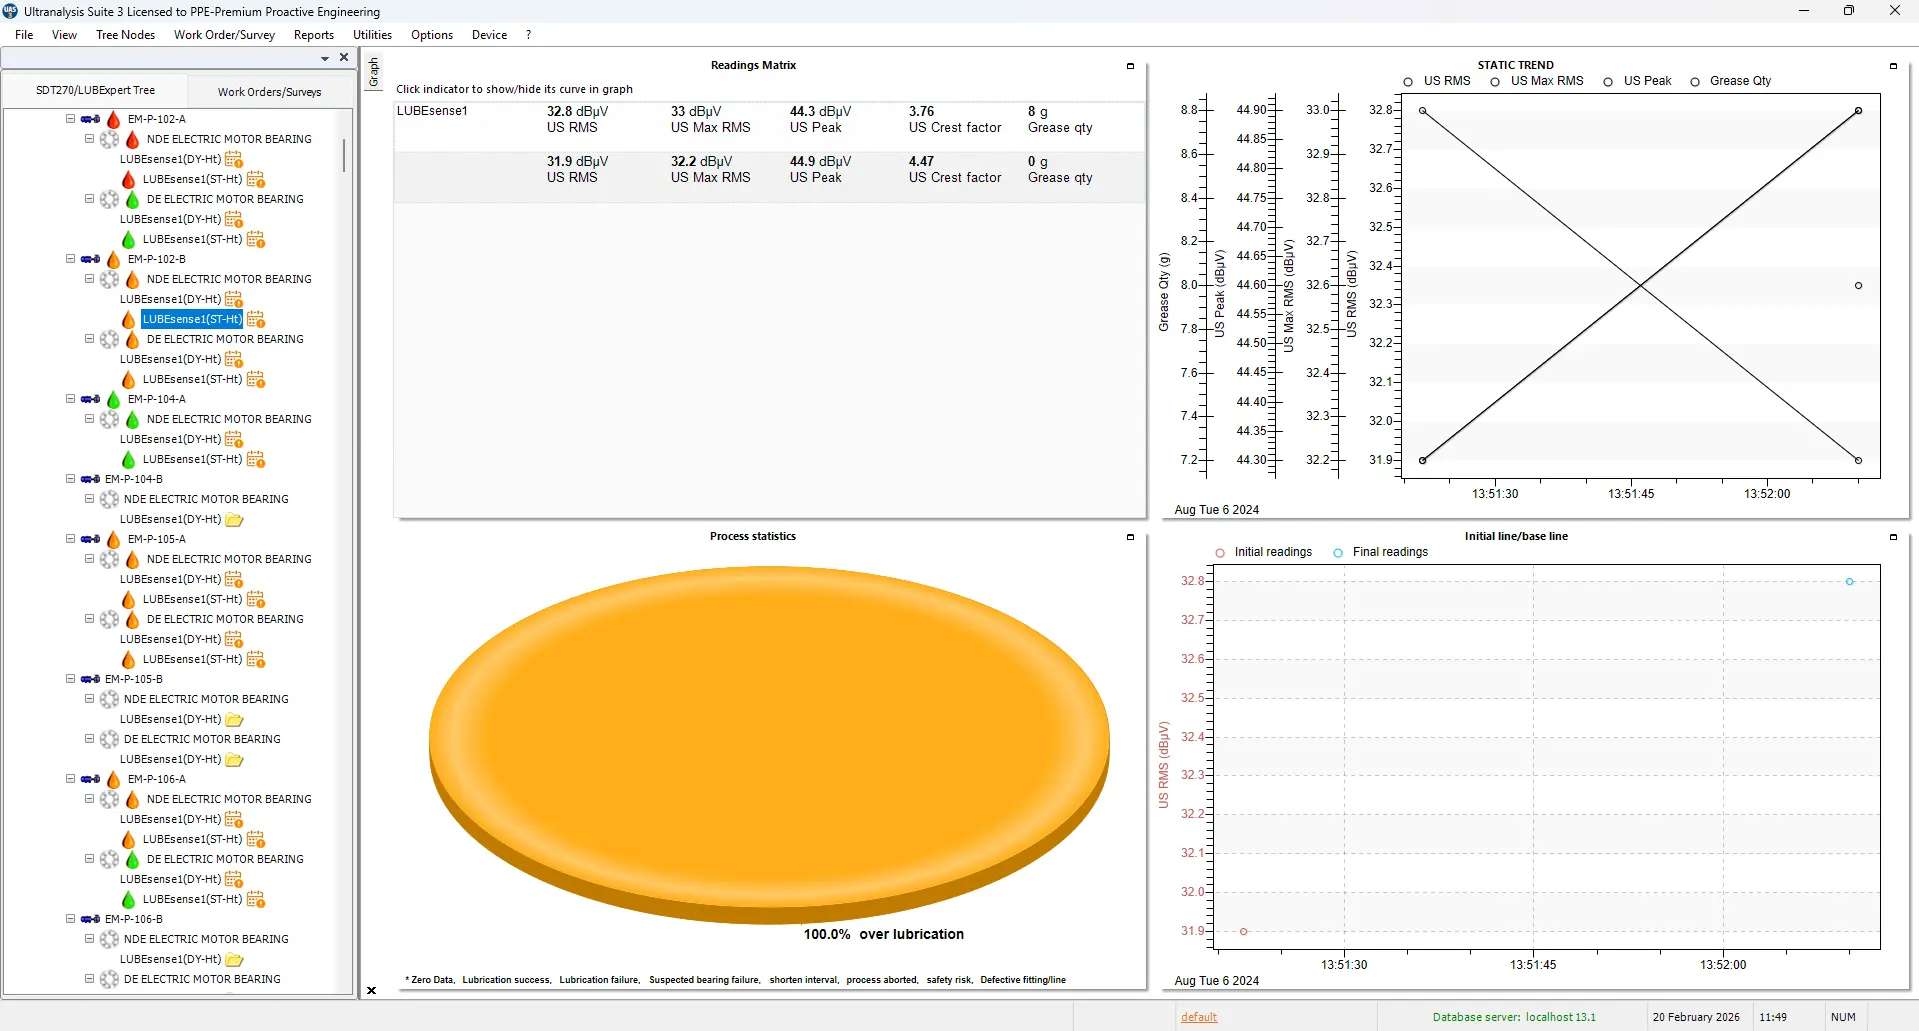Open the File menu

pyautogui.click(x=24, y=35)
